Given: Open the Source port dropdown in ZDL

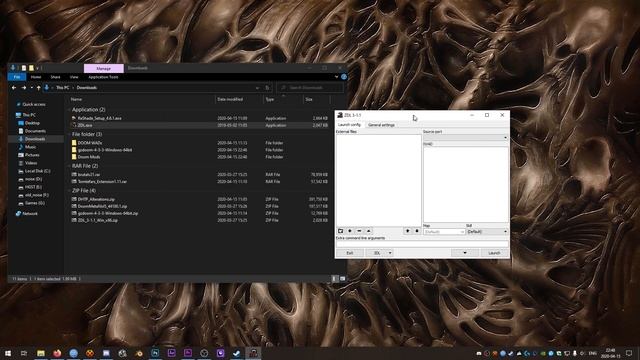Looking at the screenshot, I should pyautogui.click(x=465, y=138).
